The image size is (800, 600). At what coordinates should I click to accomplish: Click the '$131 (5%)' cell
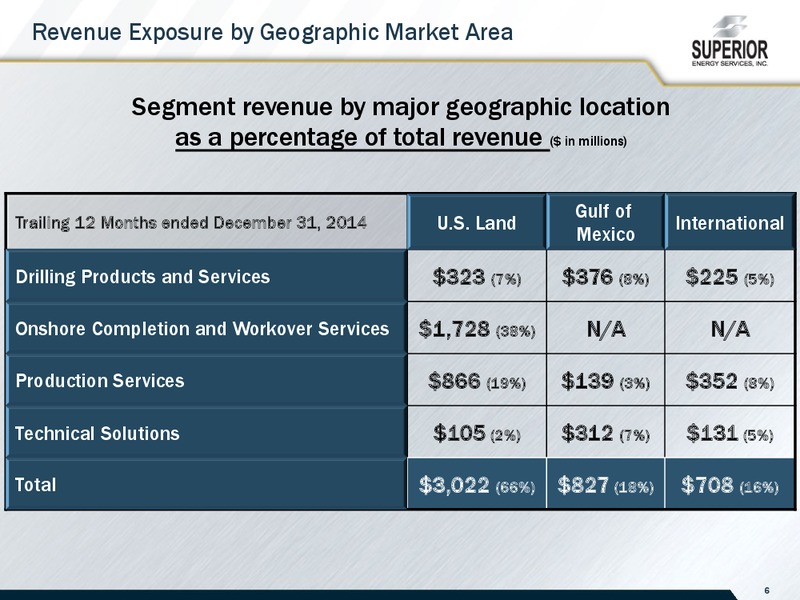[730, 433]
